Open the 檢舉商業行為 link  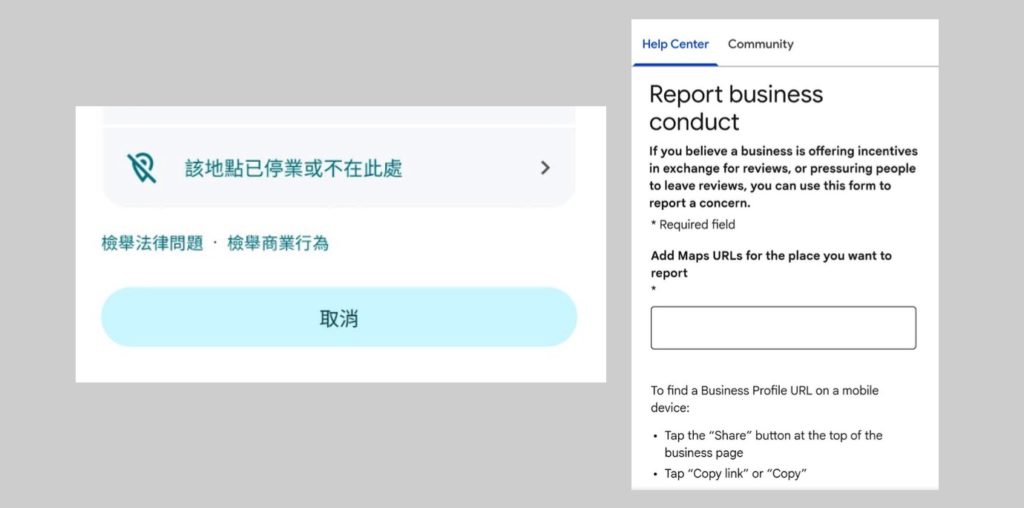tap(278, 244)
